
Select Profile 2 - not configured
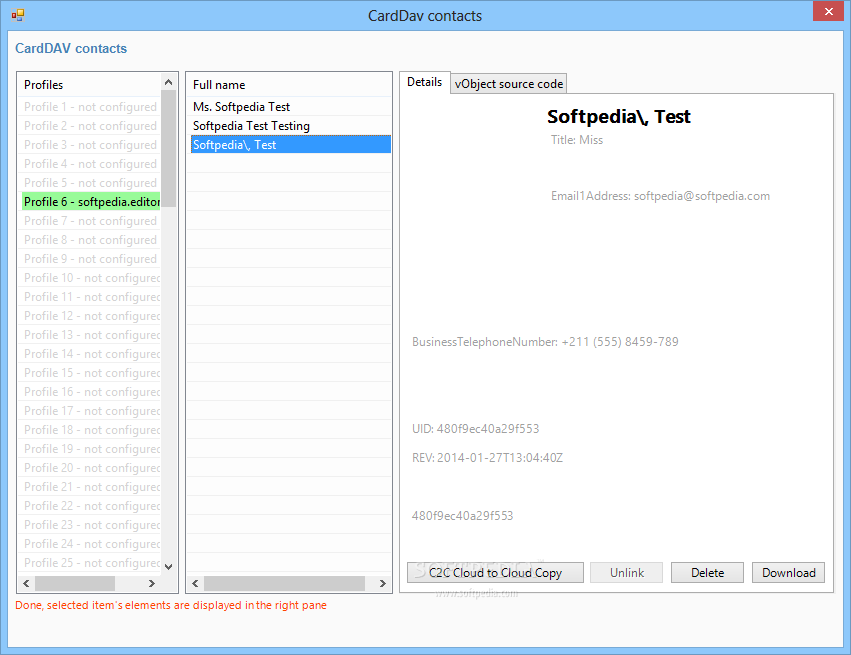coord(91,126)
